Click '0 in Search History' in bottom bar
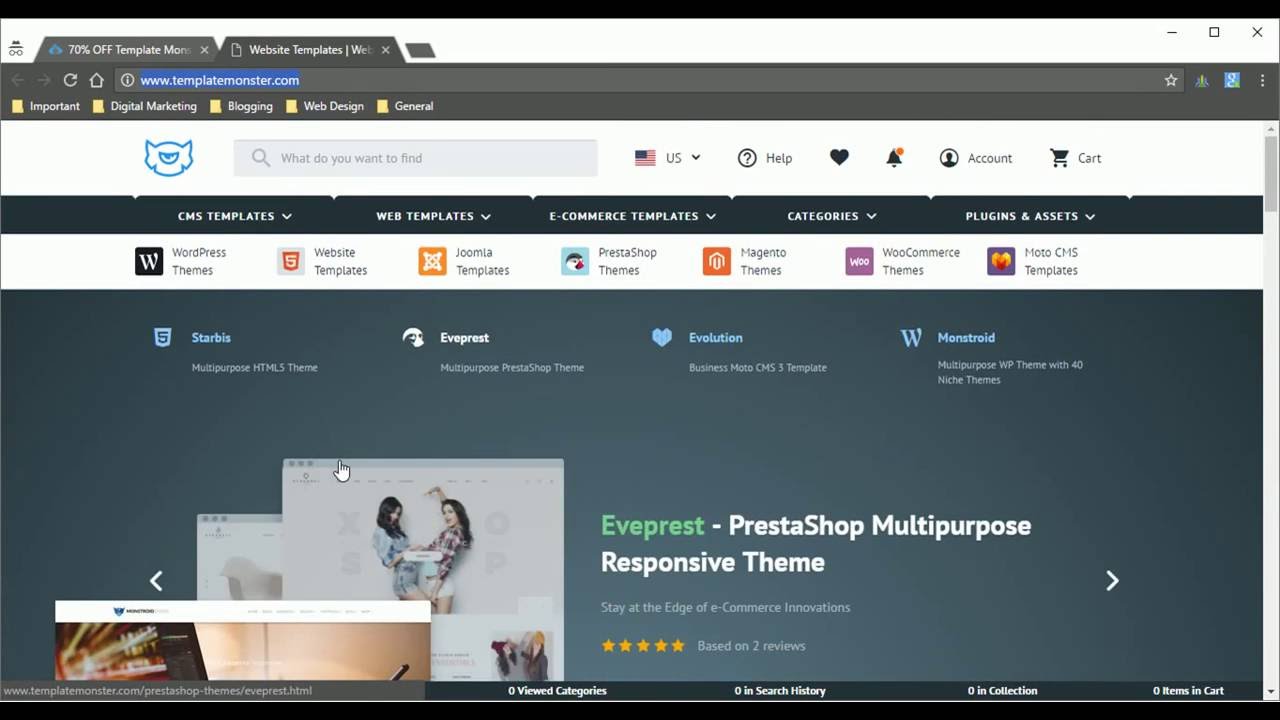This screenshot has height=720, width=1280. point(780,691)
